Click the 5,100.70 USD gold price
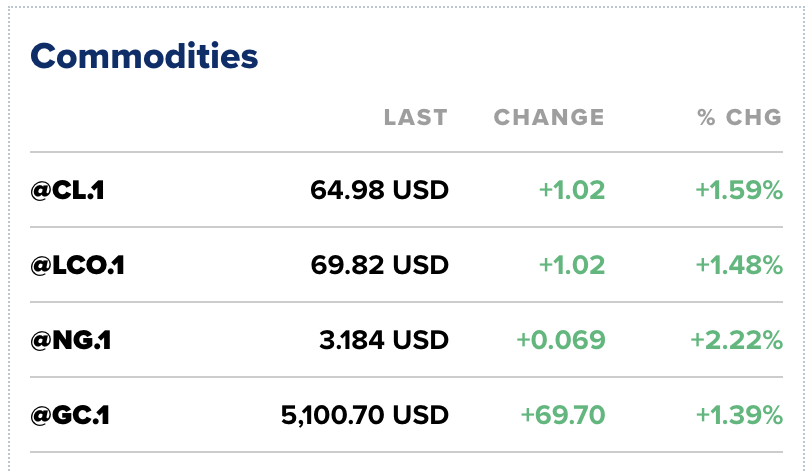Viewport: 812px width, 472px height. (365, 415)
